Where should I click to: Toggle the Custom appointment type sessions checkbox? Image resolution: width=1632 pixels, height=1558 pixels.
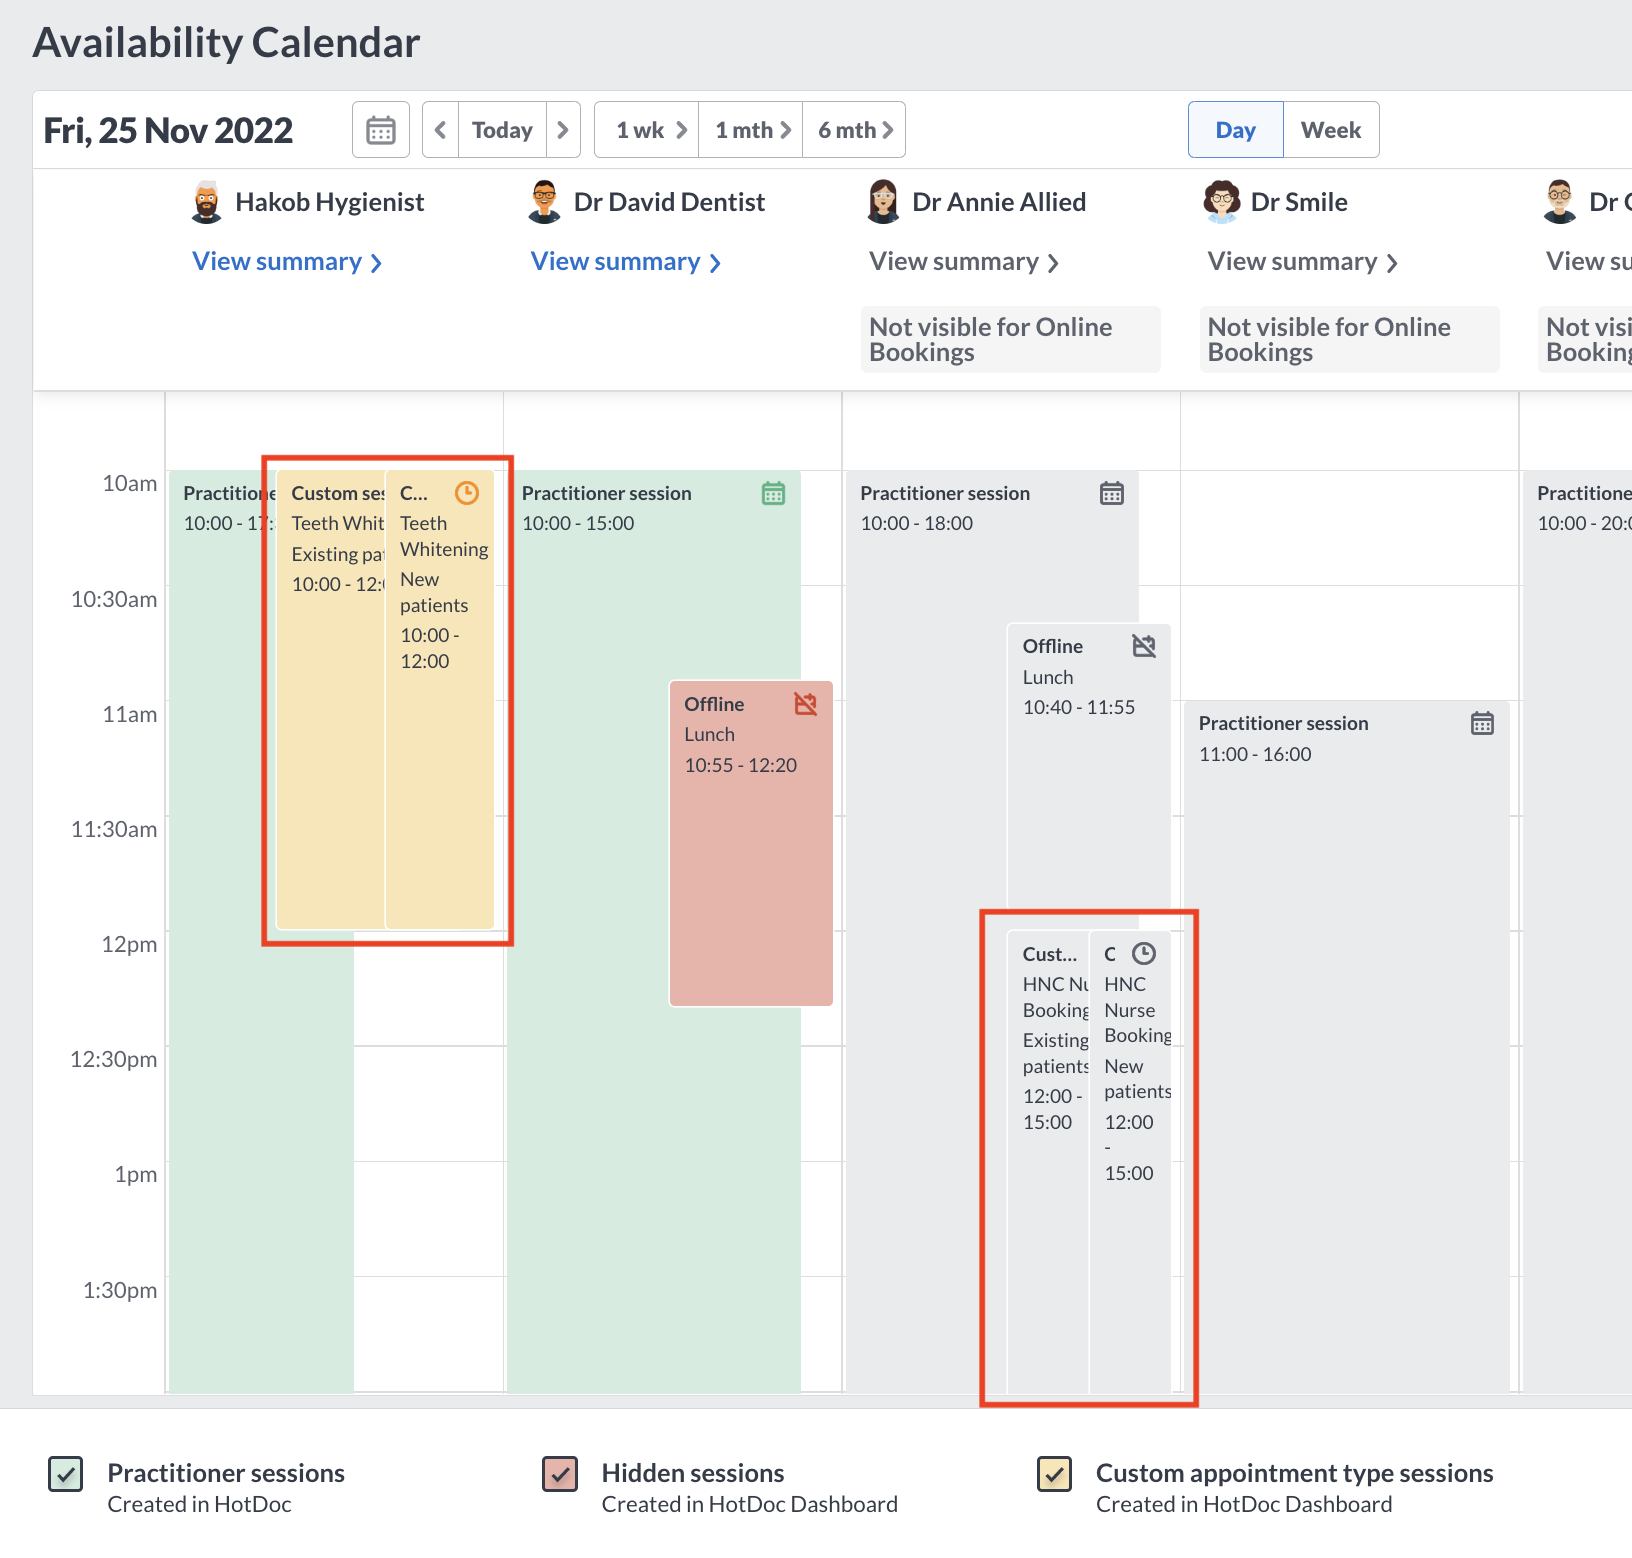(x=1054, y=1473)
